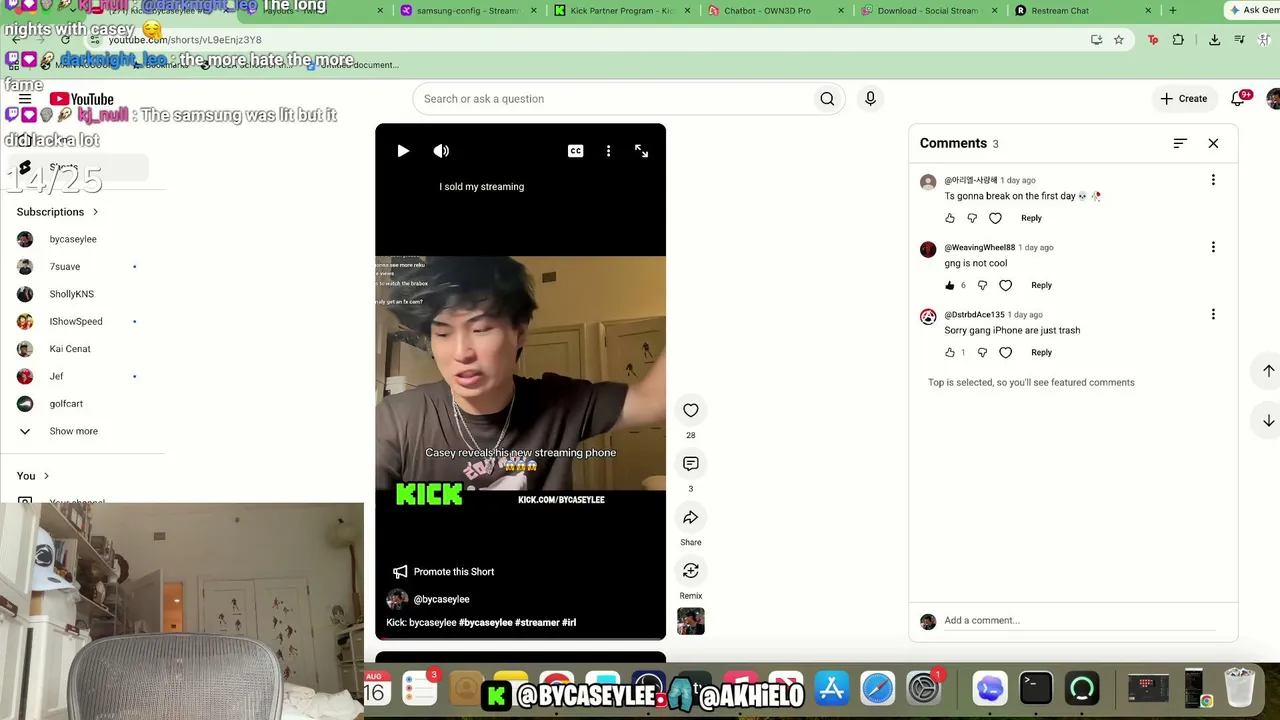Open browser downloads icon

(x=1214, y=40)
